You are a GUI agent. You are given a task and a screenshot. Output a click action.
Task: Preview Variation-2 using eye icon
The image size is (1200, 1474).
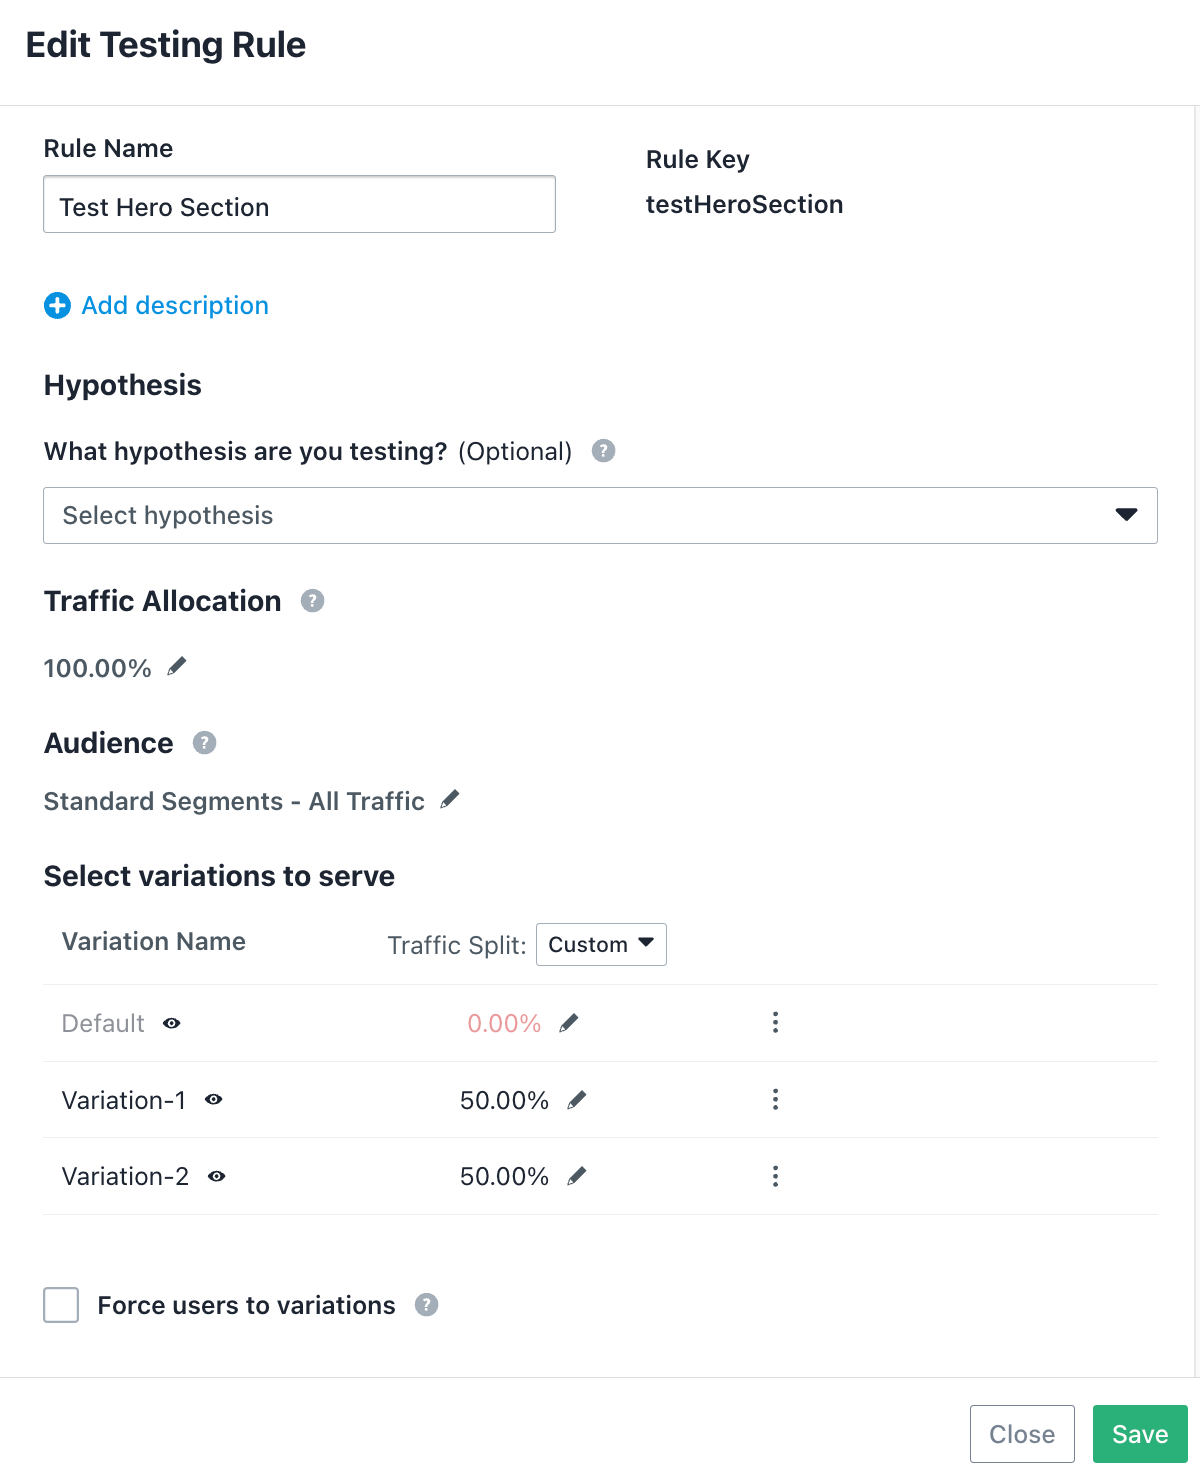pos(217,1176)
